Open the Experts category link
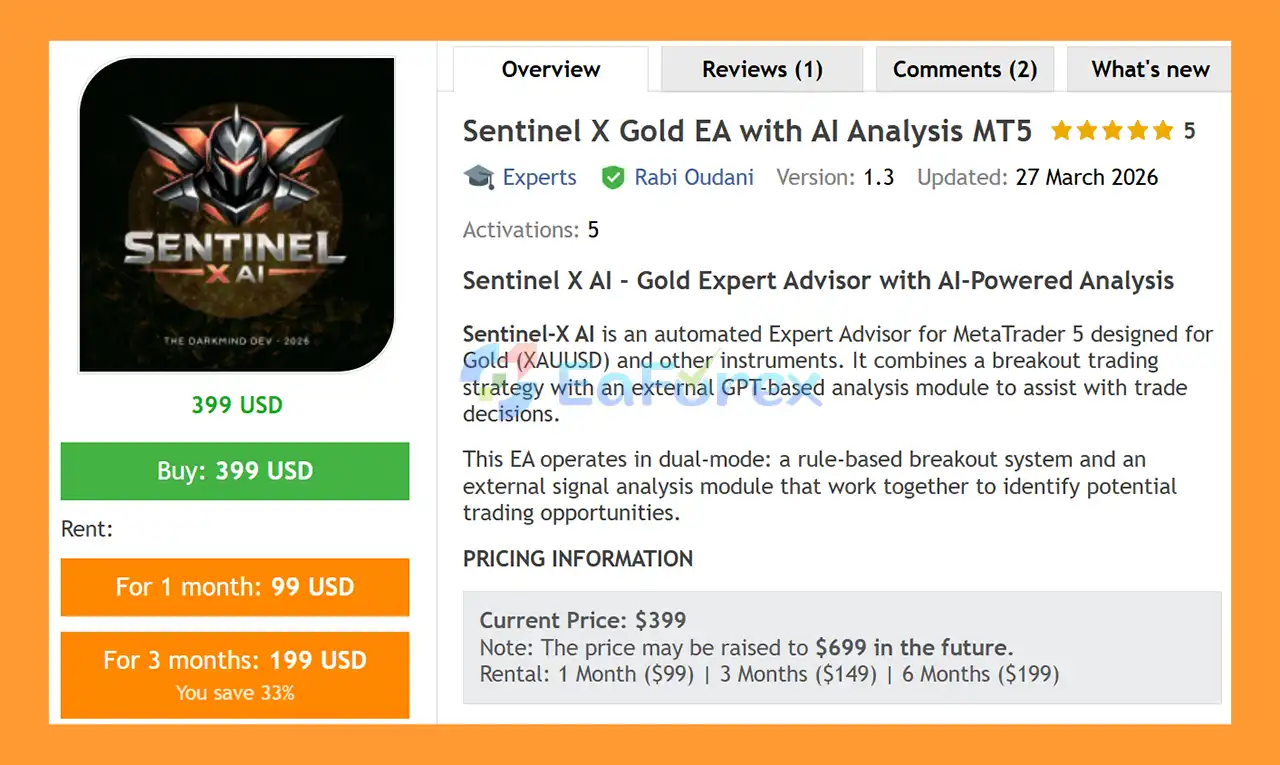 point(540,177)
